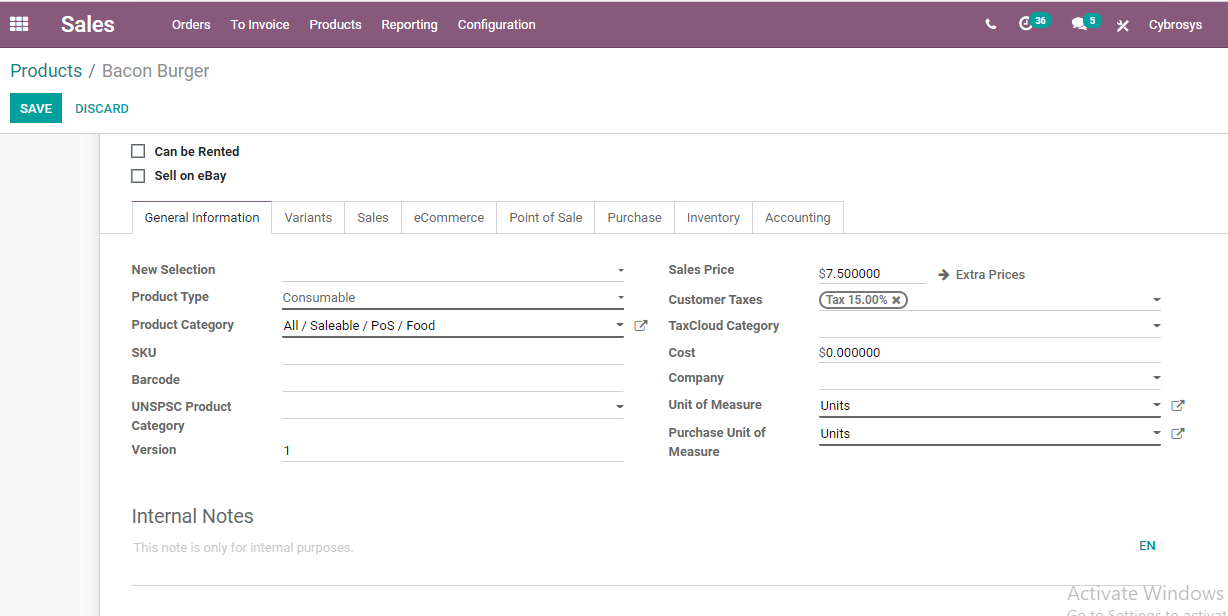Expand the Product Type dropdown

[x=452, y=298]
